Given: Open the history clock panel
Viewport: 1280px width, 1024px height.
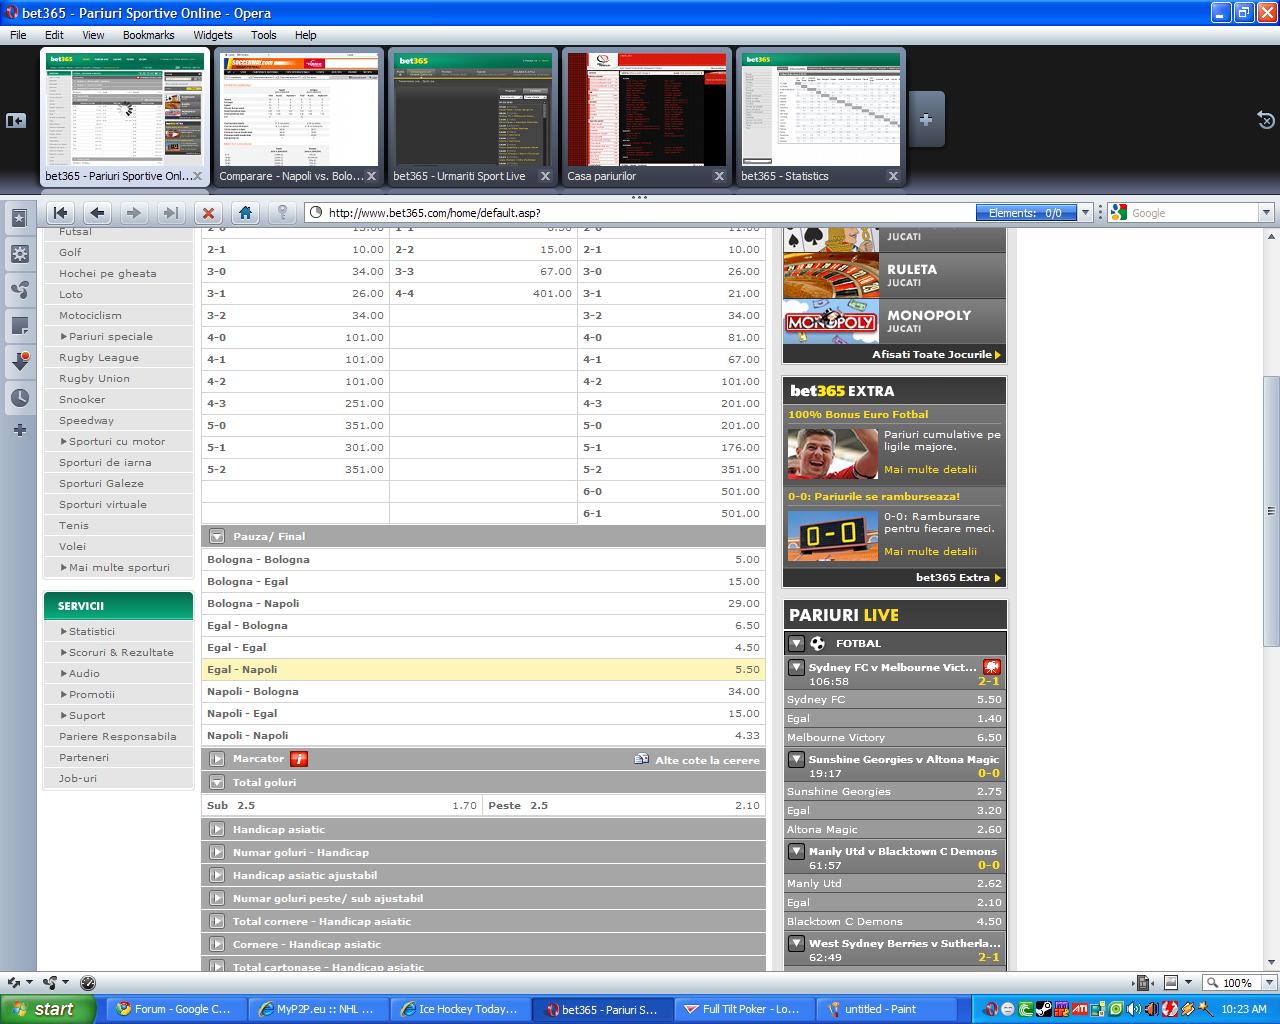Looking at the screenshot, I should tap(19, 398).
